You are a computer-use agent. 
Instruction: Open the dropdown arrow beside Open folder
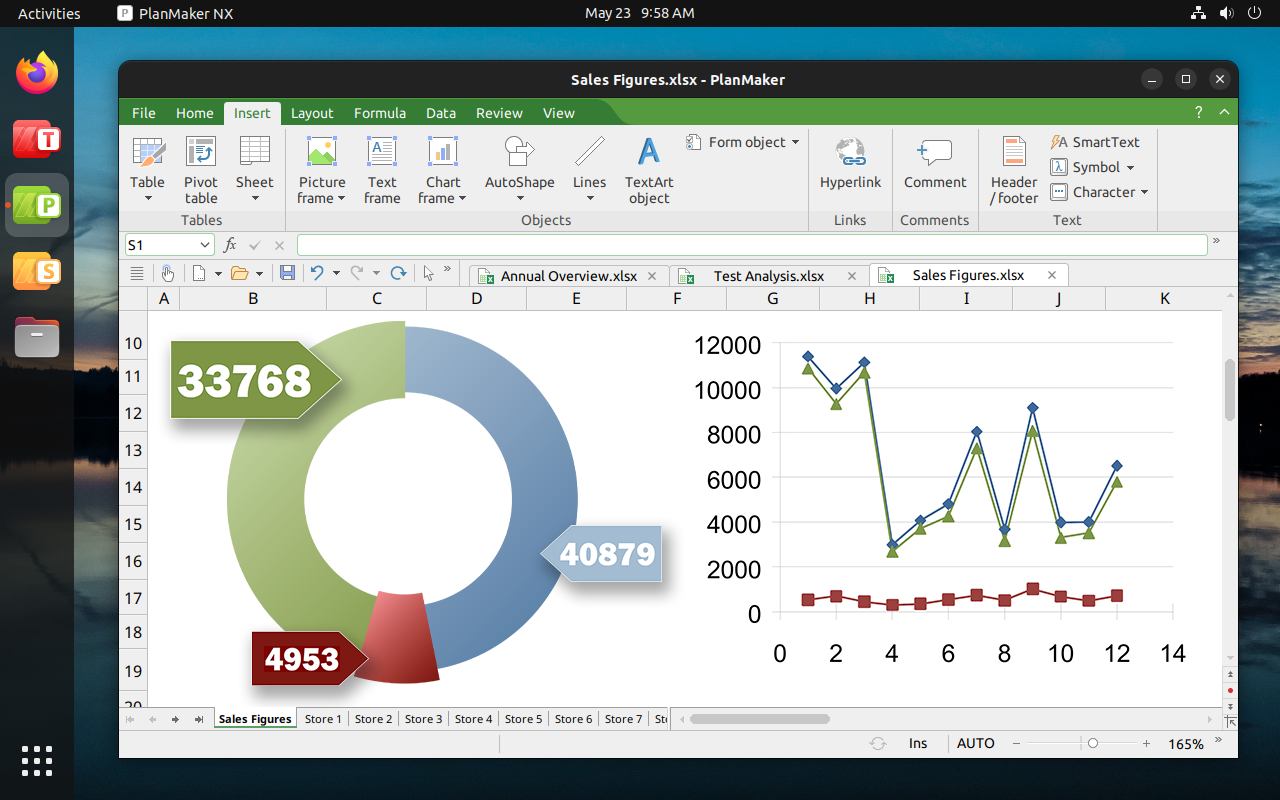[x=259, y=273]
